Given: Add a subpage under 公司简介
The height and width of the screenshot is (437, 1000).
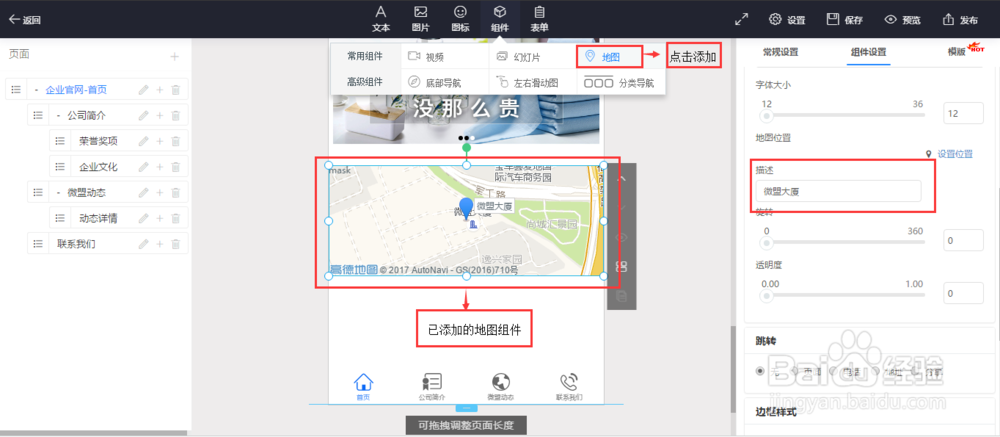Looking at the screenshot, I should click(x=159, y=115).
